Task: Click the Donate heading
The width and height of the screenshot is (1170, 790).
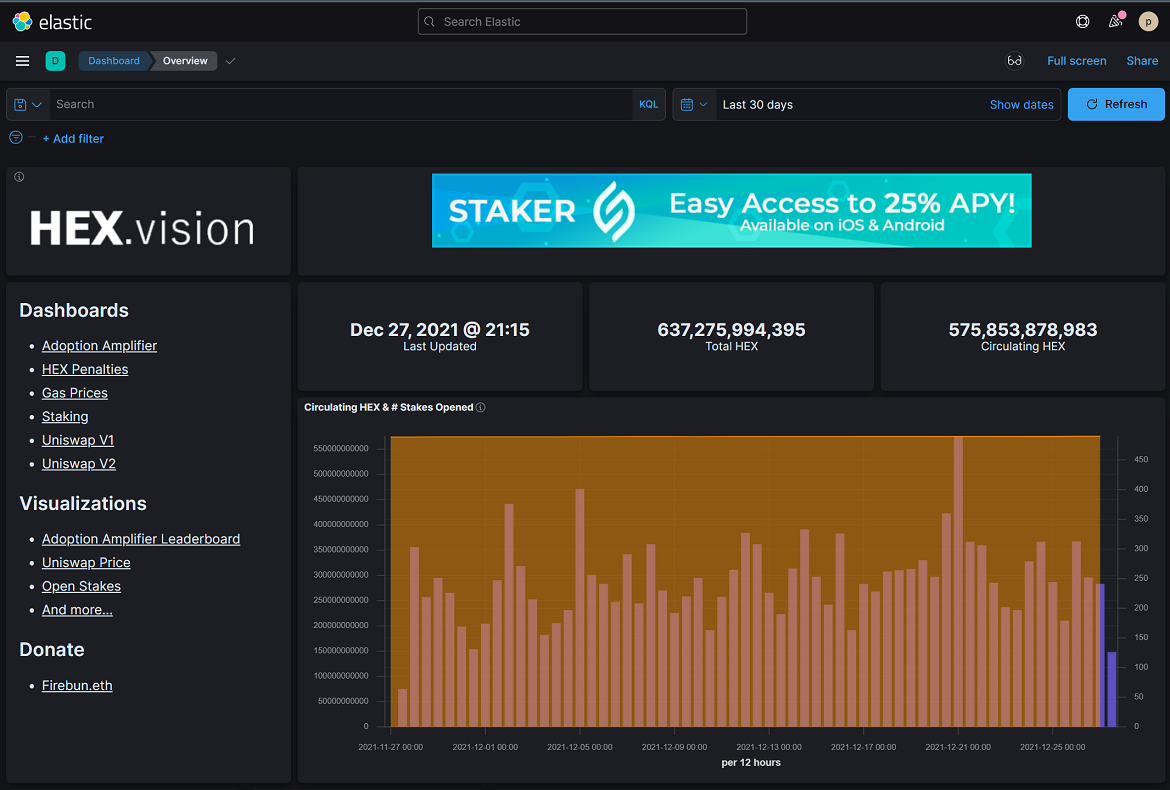Action: click(51, 650)
